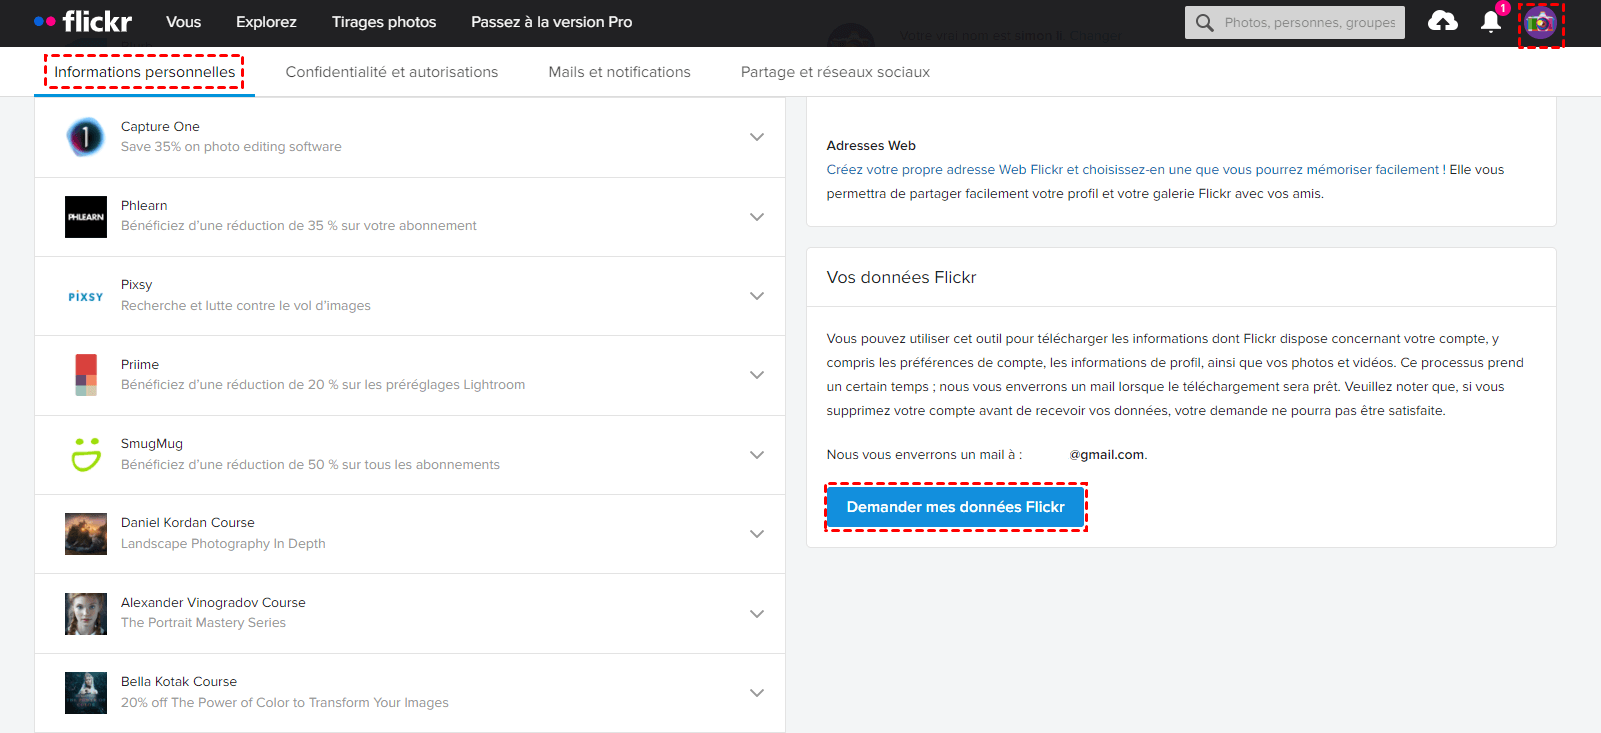Open the Explorez menu
Image resolution: width=1601 pixels, height=733 pixels.
point(266,22)
